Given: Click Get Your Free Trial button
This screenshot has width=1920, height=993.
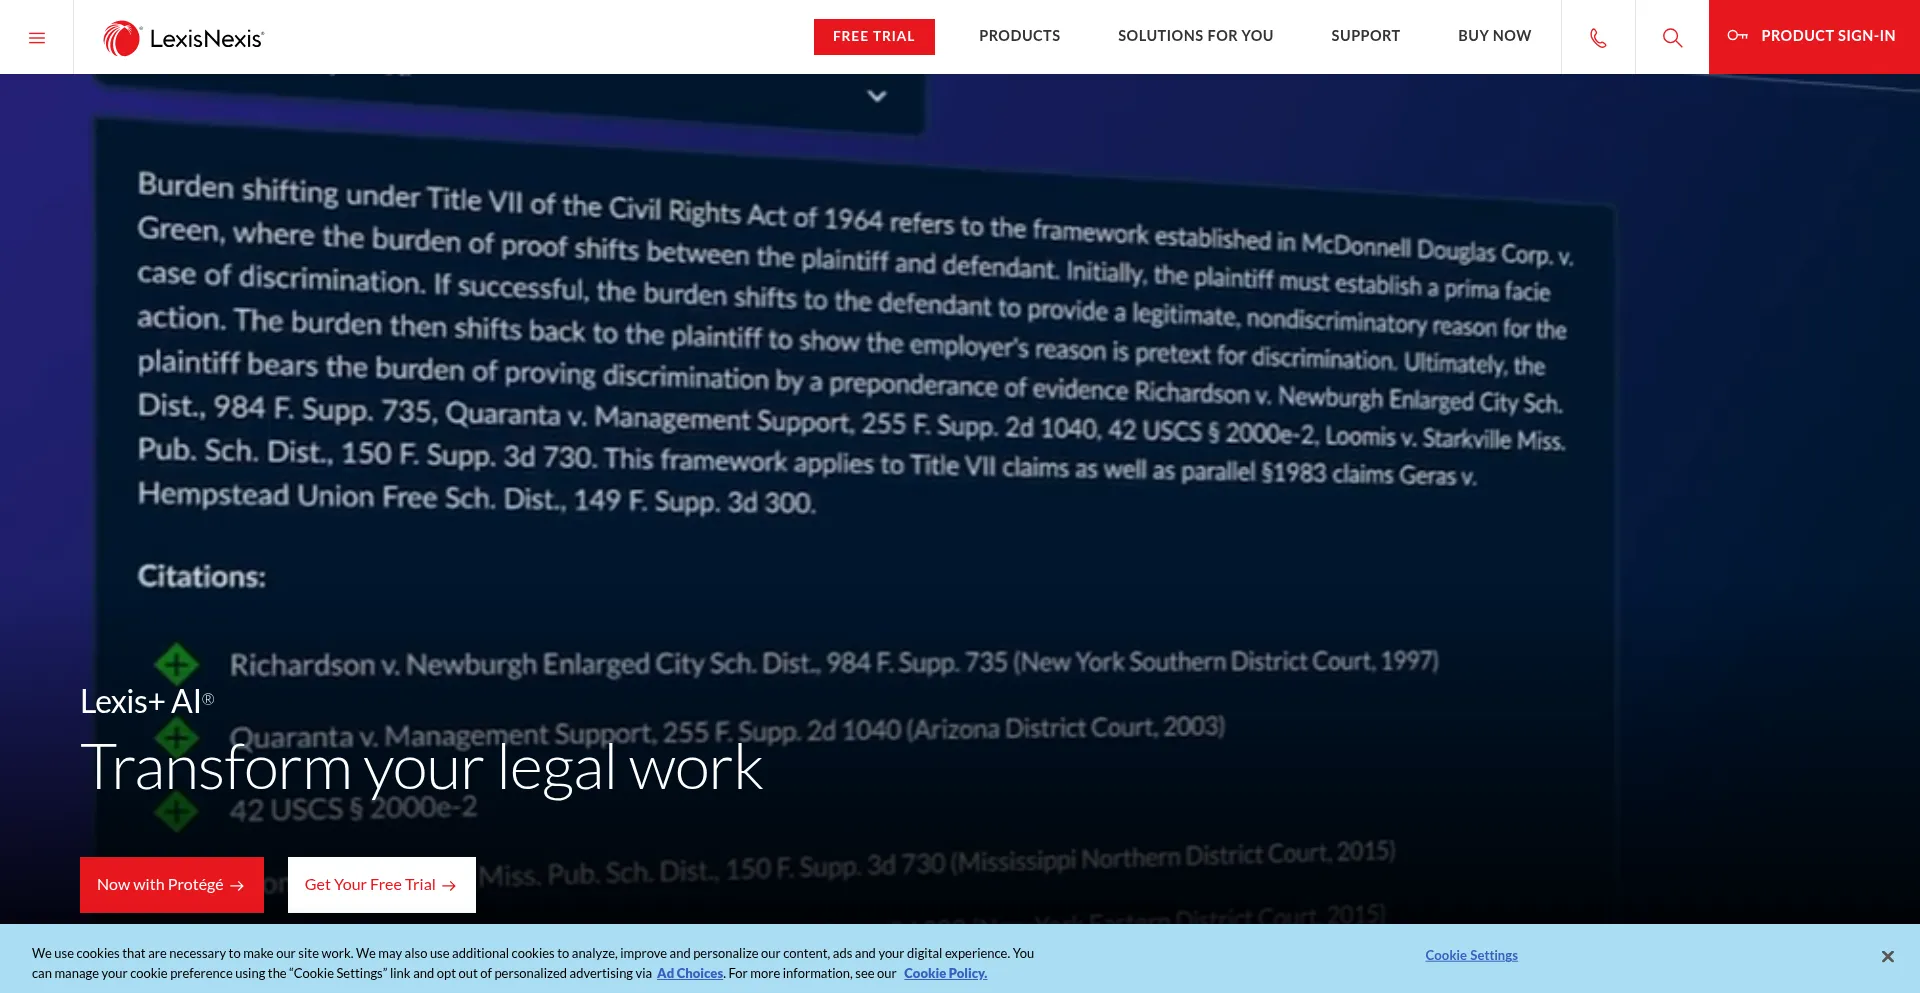Looking at the screenshot, I should (382, 885).
